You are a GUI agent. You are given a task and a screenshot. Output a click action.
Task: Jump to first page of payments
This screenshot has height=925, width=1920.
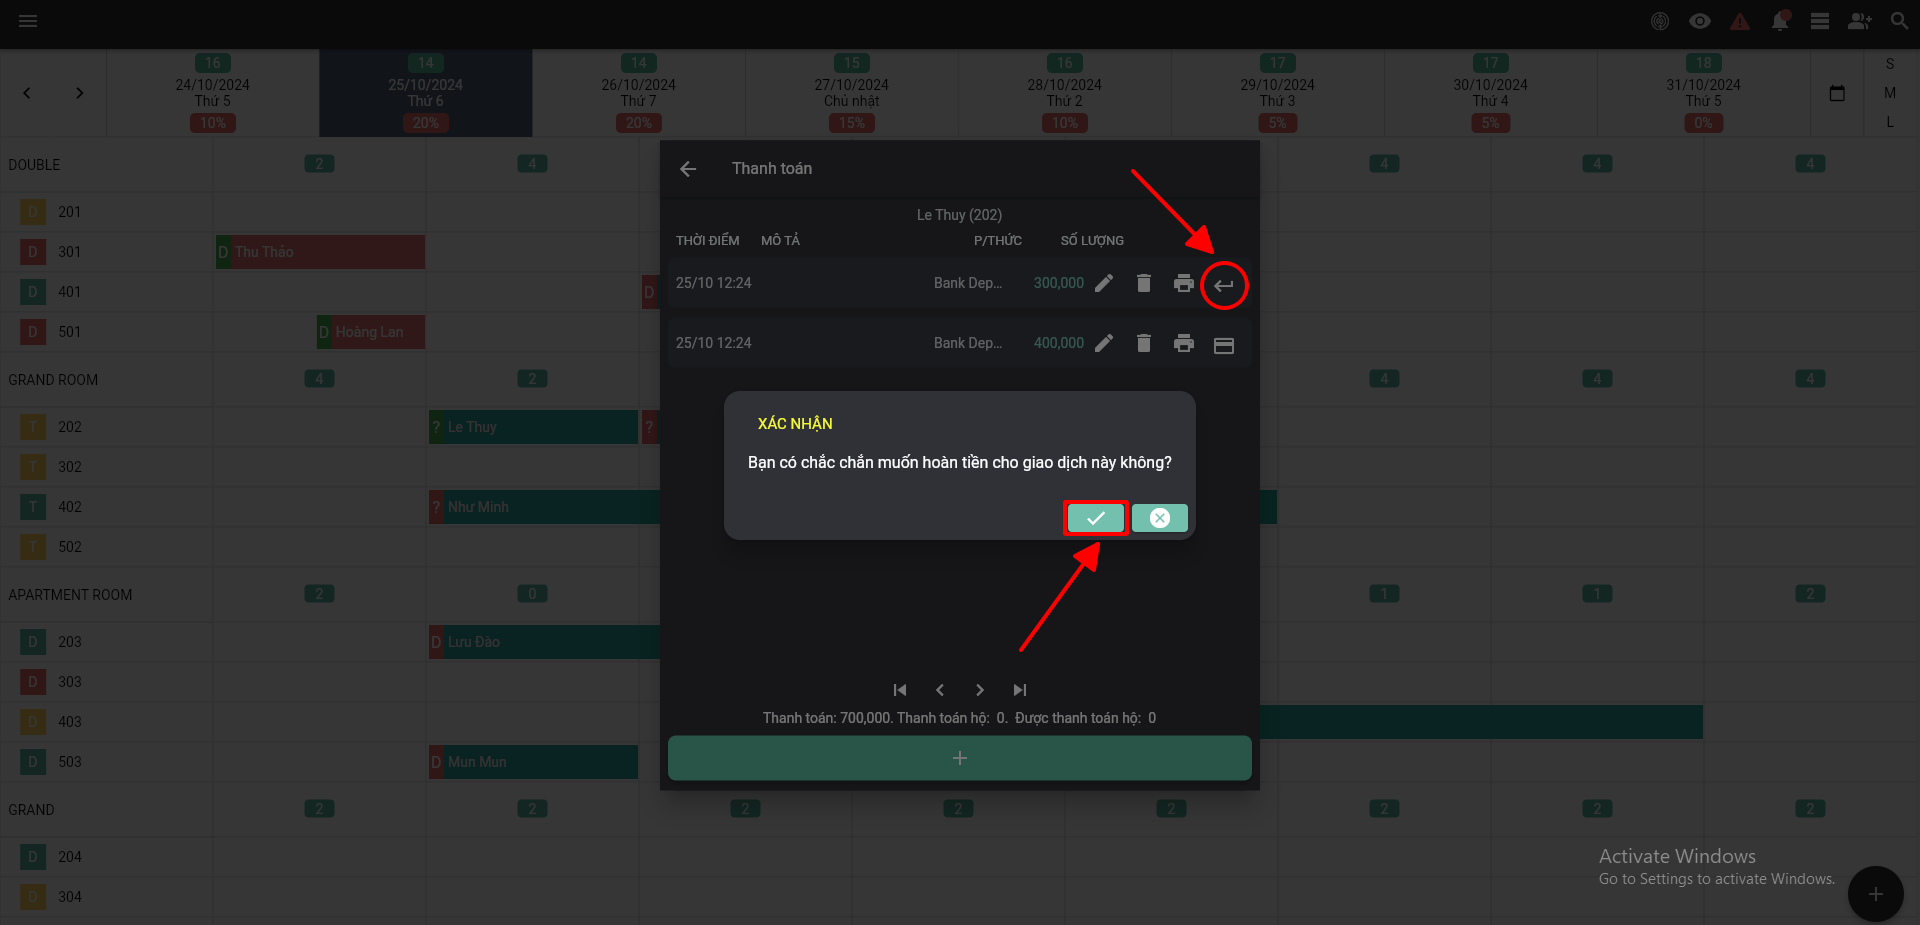coord(900,690)
